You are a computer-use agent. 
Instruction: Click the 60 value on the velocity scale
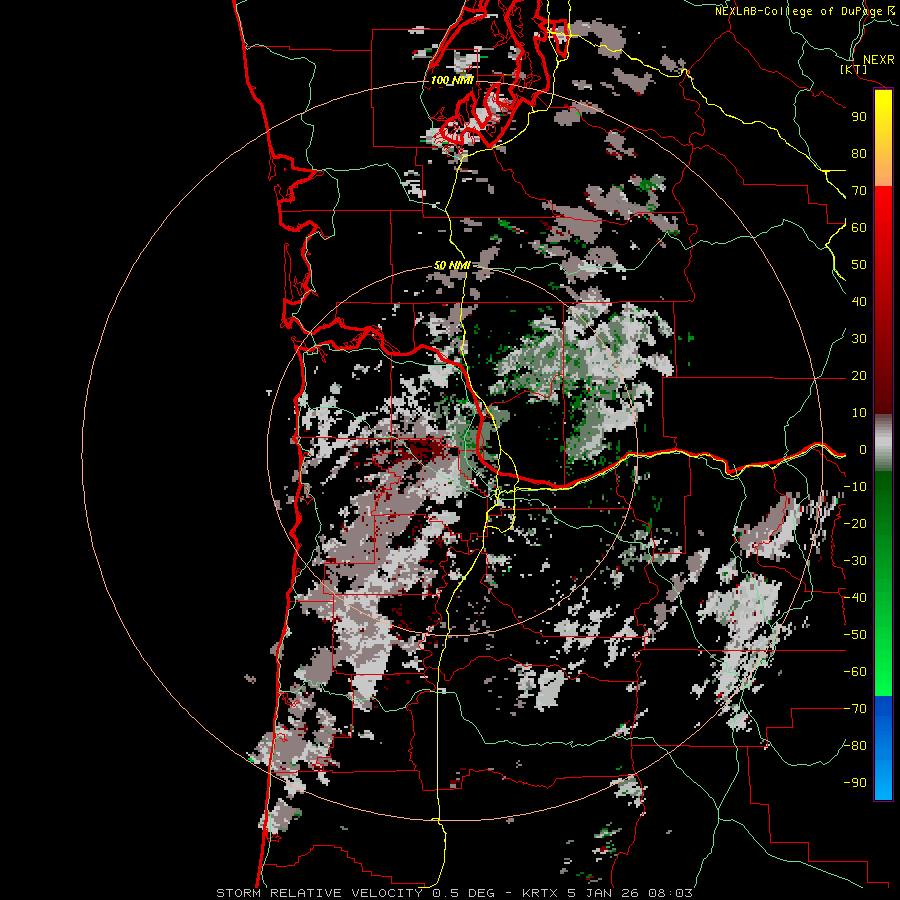[x=859, y=228]
